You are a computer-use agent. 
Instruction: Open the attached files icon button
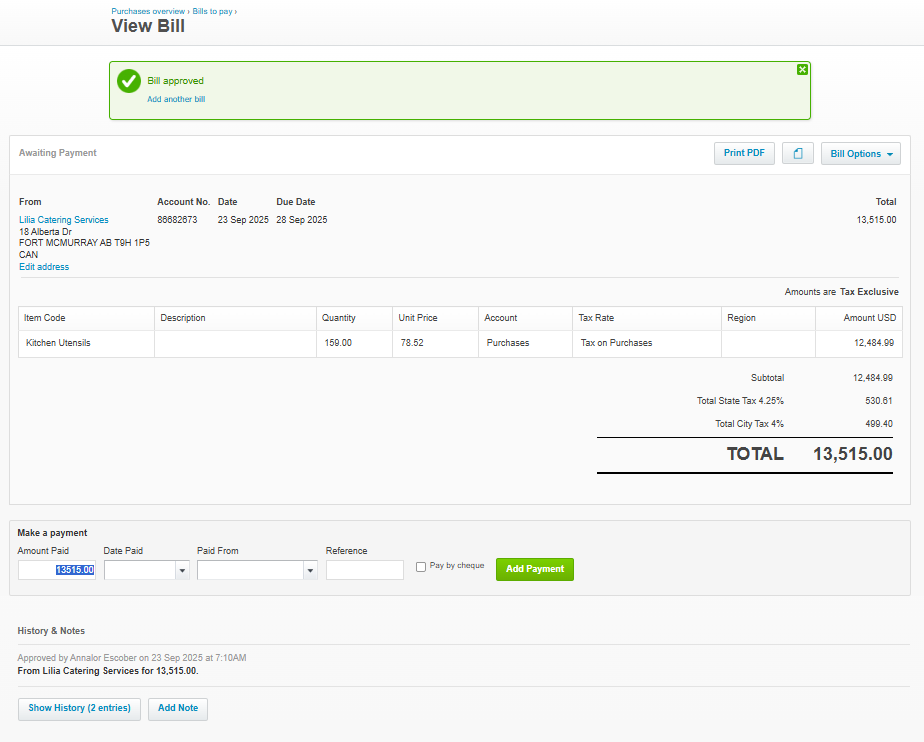[797, 154]
